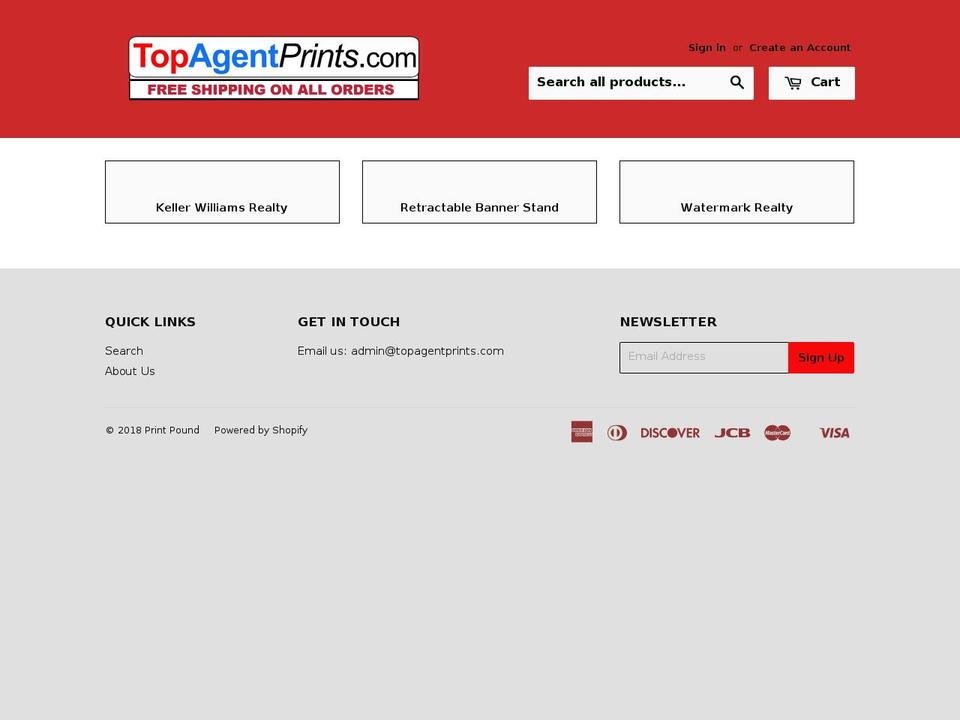This screenshot has width=960, height=720.
Task: Open the Powered by Shopify link
Action: point(261,430)
